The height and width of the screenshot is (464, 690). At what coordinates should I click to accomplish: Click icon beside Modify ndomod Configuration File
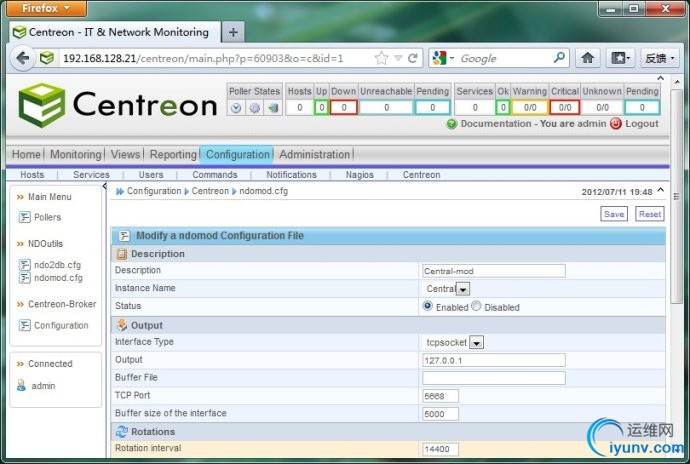coord(125,236)
